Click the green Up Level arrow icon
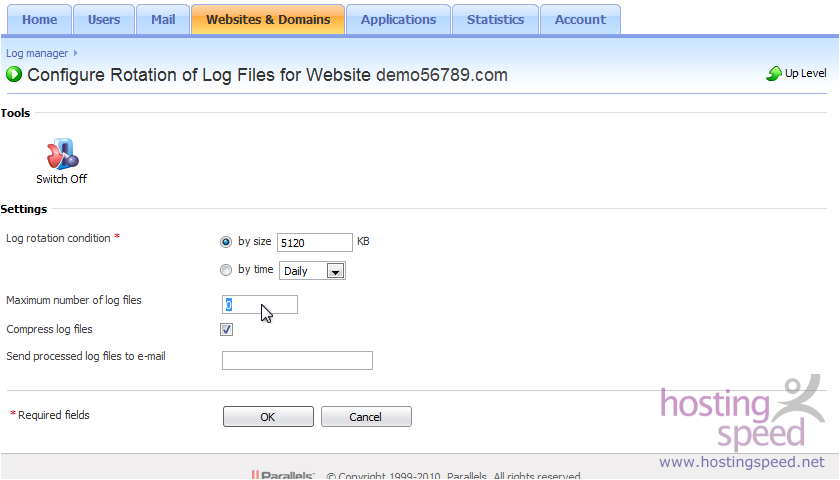Image resolution: width=840 pixels, height=480 pixels. pos(774,74)
